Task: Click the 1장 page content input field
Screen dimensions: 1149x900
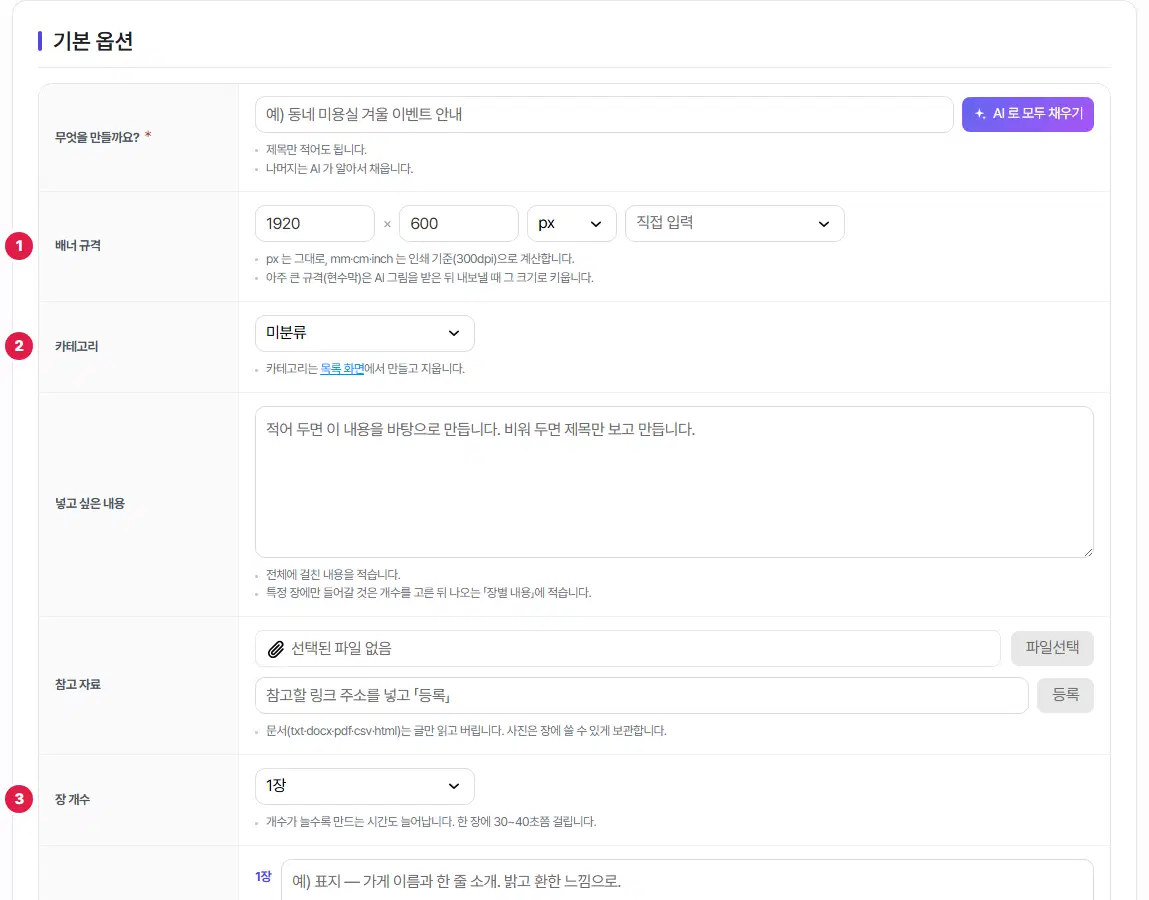Action: coord(687,880)
